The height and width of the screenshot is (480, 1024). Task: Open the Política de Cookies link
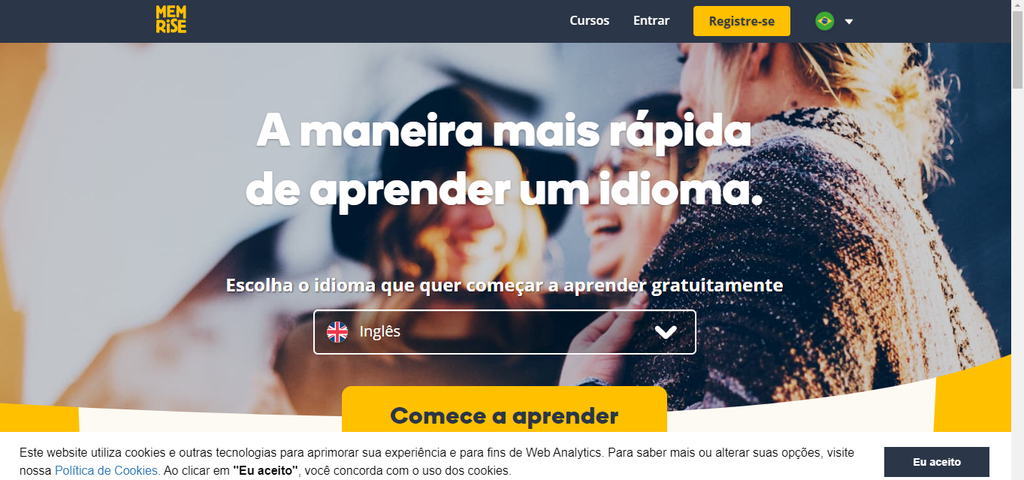click(106, 470)
